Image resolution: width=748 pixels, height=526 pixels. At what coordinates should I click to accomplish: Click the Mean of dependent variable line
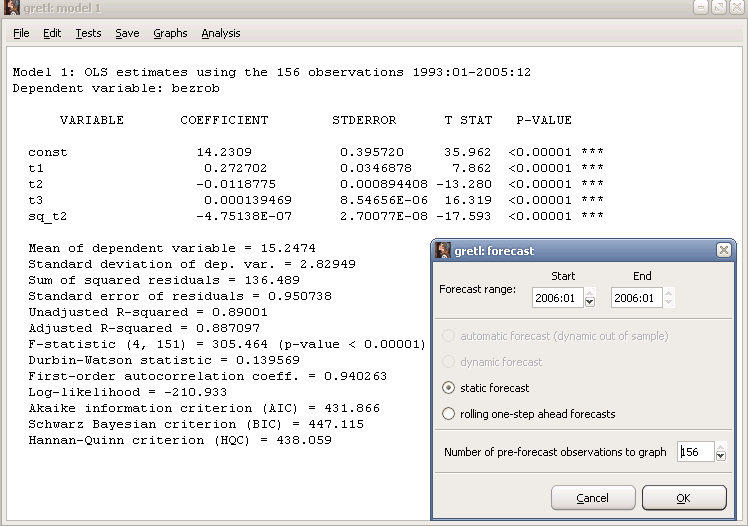click(172, 248)
